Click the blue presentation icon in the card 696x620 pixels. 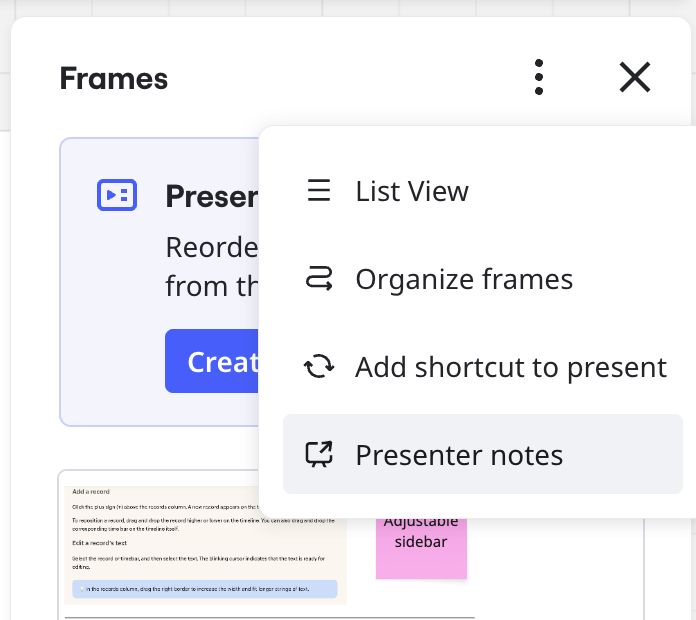pos(117,194)
